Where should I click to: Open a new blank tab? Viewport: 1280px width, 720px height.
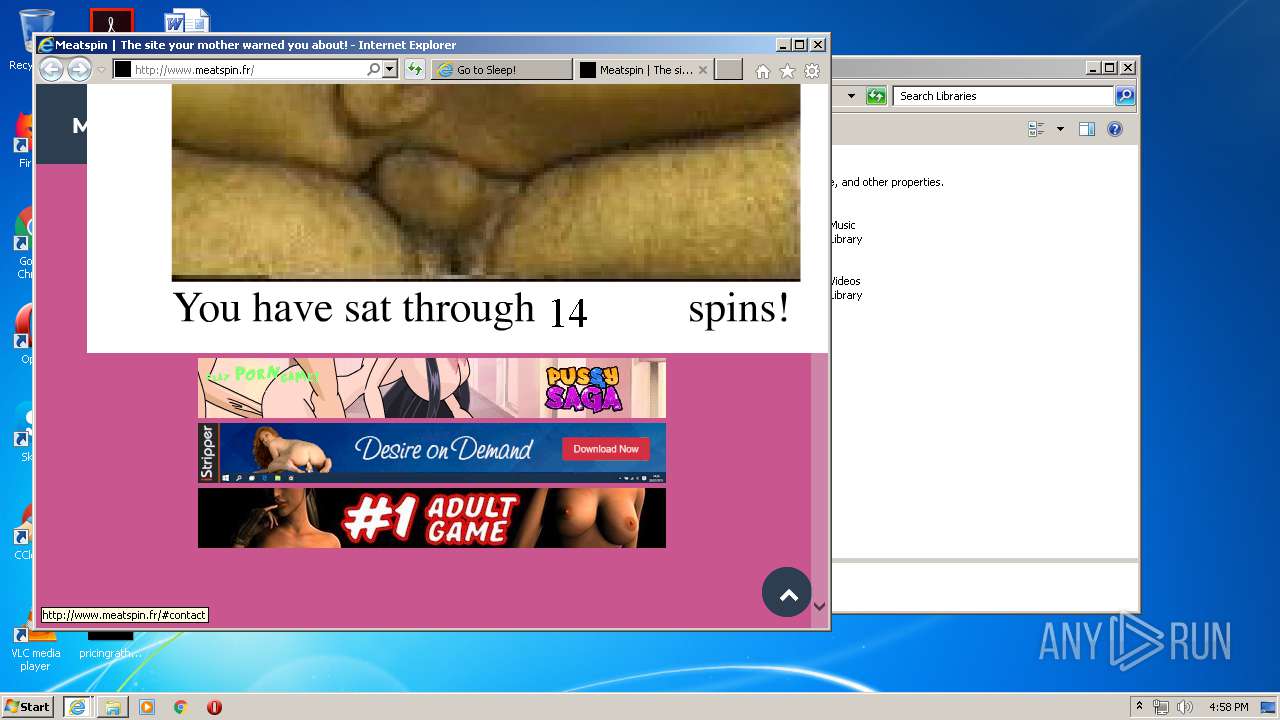[x=729, y=70]
